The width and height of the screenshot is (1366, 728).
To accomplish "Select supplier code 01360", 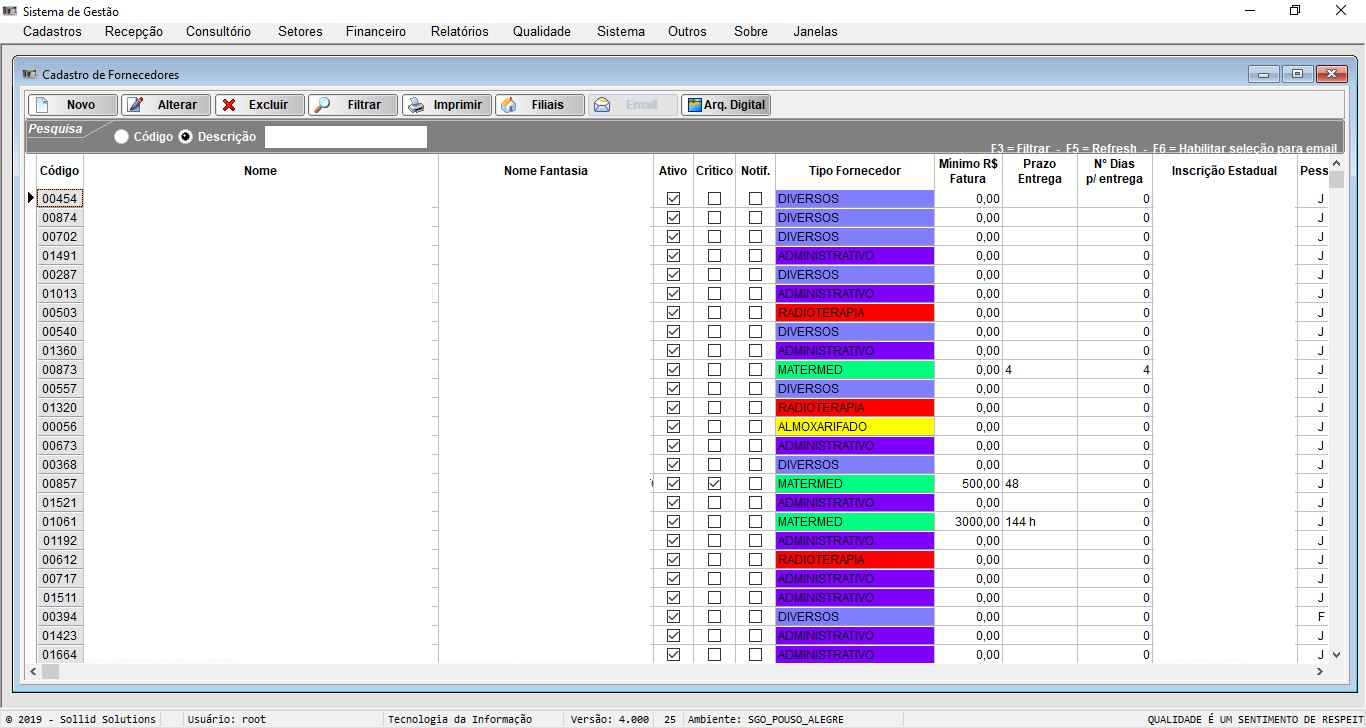I will tap(60, 351).
